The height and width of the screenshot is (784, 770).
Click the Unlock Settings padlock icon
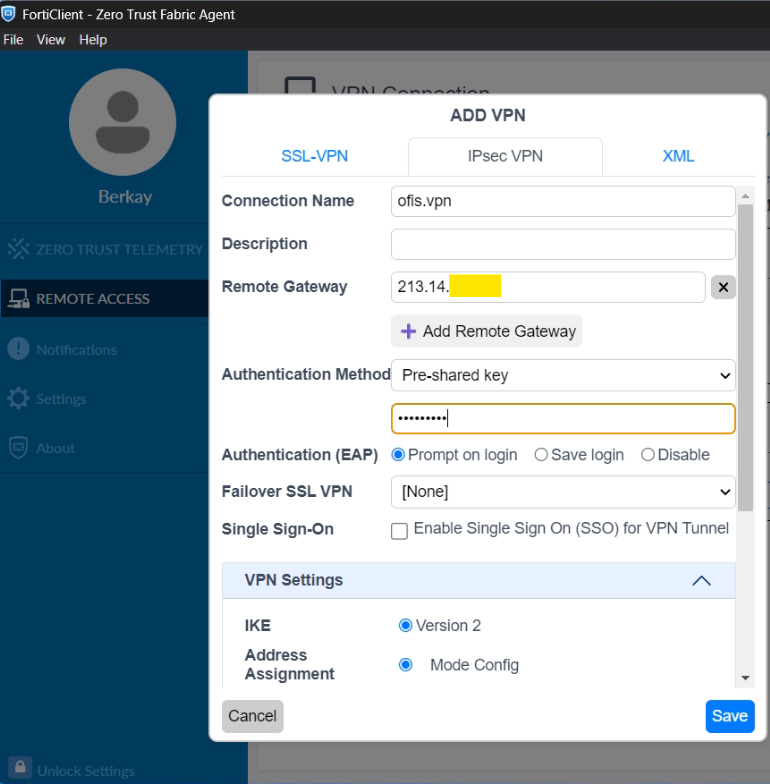click(x=20, y=771)
